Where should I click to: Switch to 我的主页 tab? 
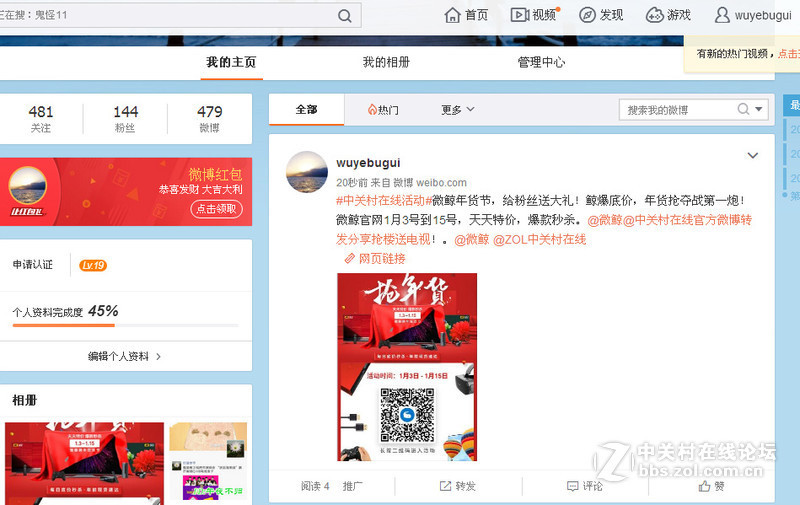(231, 62)
